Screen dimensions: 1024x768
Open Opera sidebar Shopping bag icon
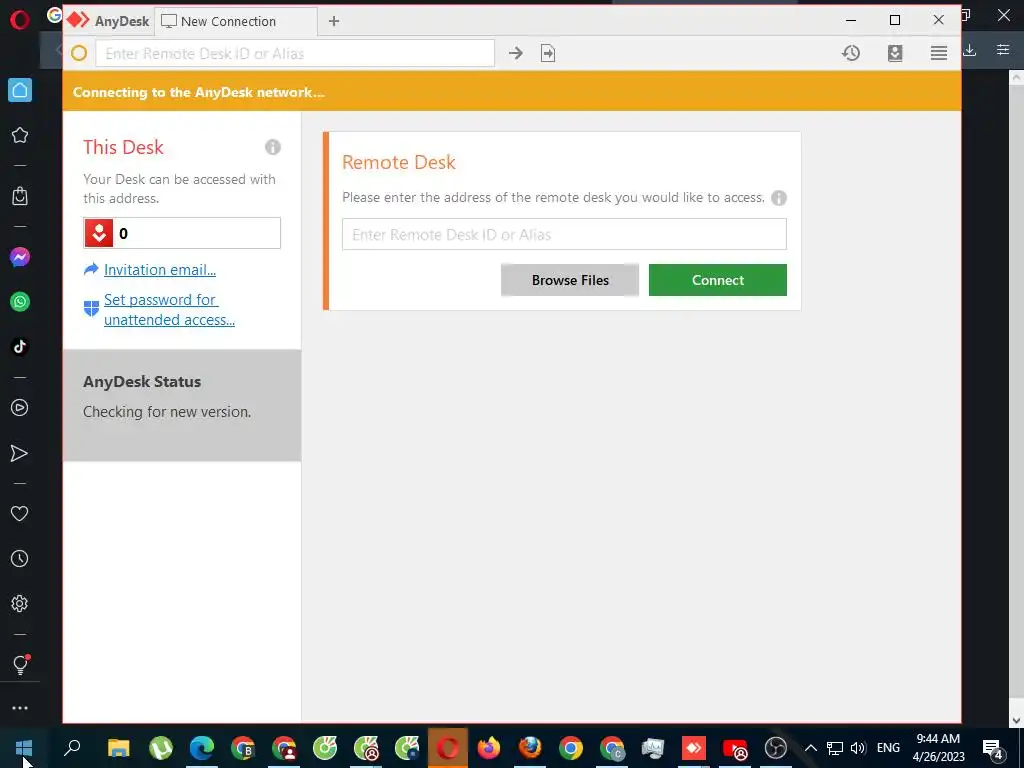pyautogui.click(x=20, y=196)
